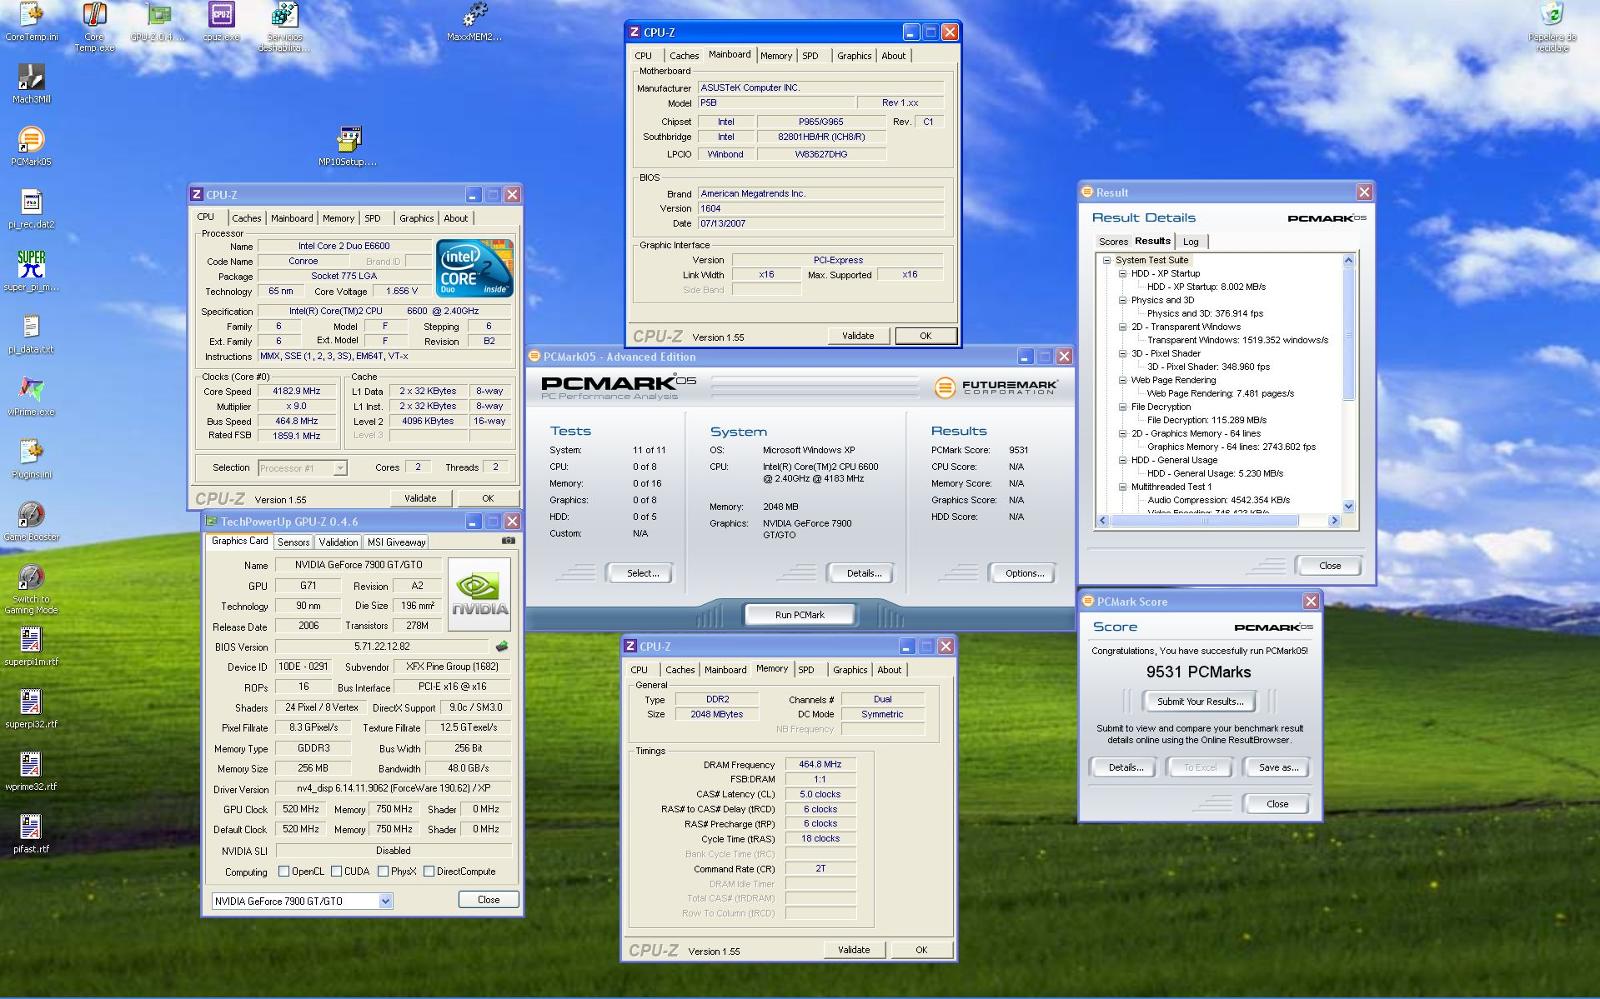Collapse 3D - Pixel Shader node
The height and width of the screenshot is (999, 1600).
coord(1123,353)
